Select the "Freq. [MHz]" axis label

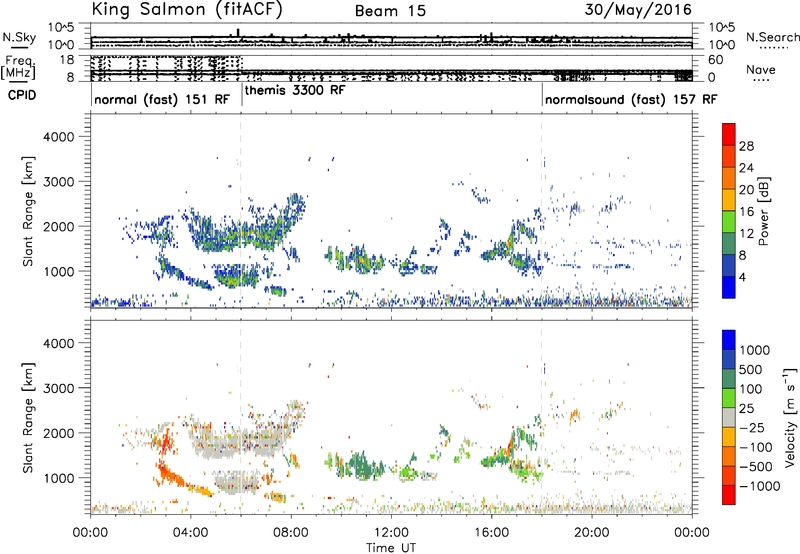click(19, 67)
